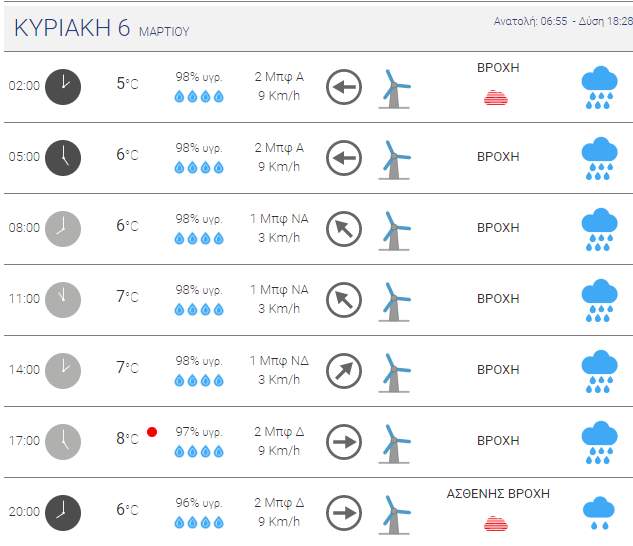Click the heavy rain cloud icon at 05:00
The height and width of the screenshot is (546, 633).
(599, 158)
